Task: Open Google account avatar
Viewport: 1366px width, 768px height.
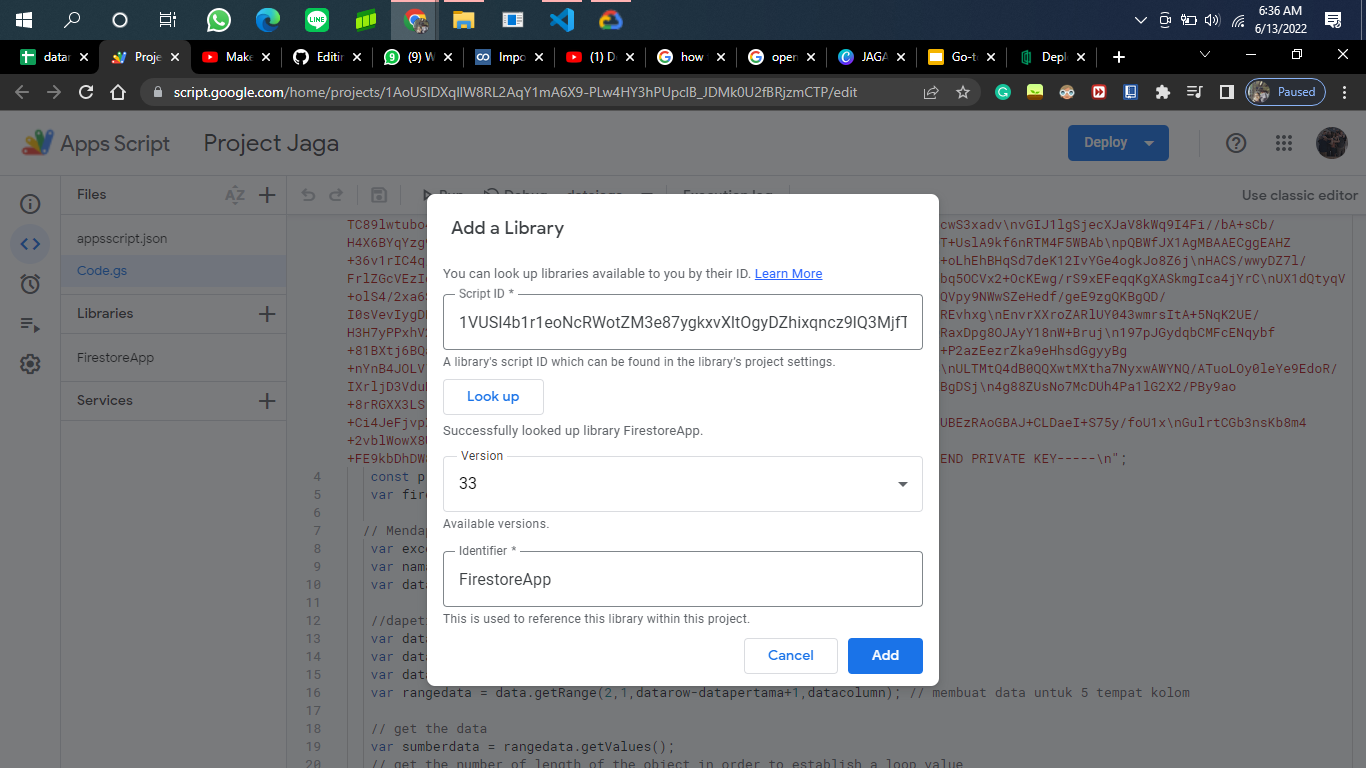Action: (1332, 143)
